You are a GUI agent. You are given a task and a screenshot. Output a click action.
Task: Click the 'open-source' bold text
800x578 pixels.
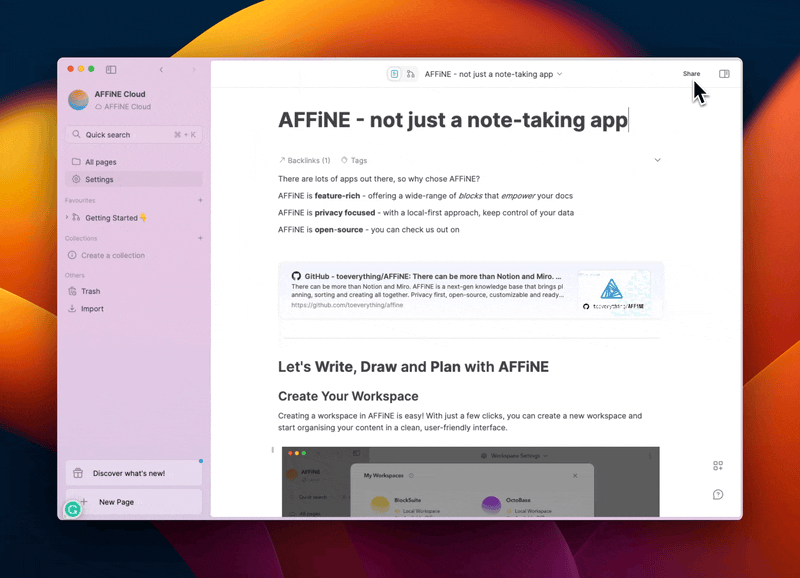(x=339, y=230)
